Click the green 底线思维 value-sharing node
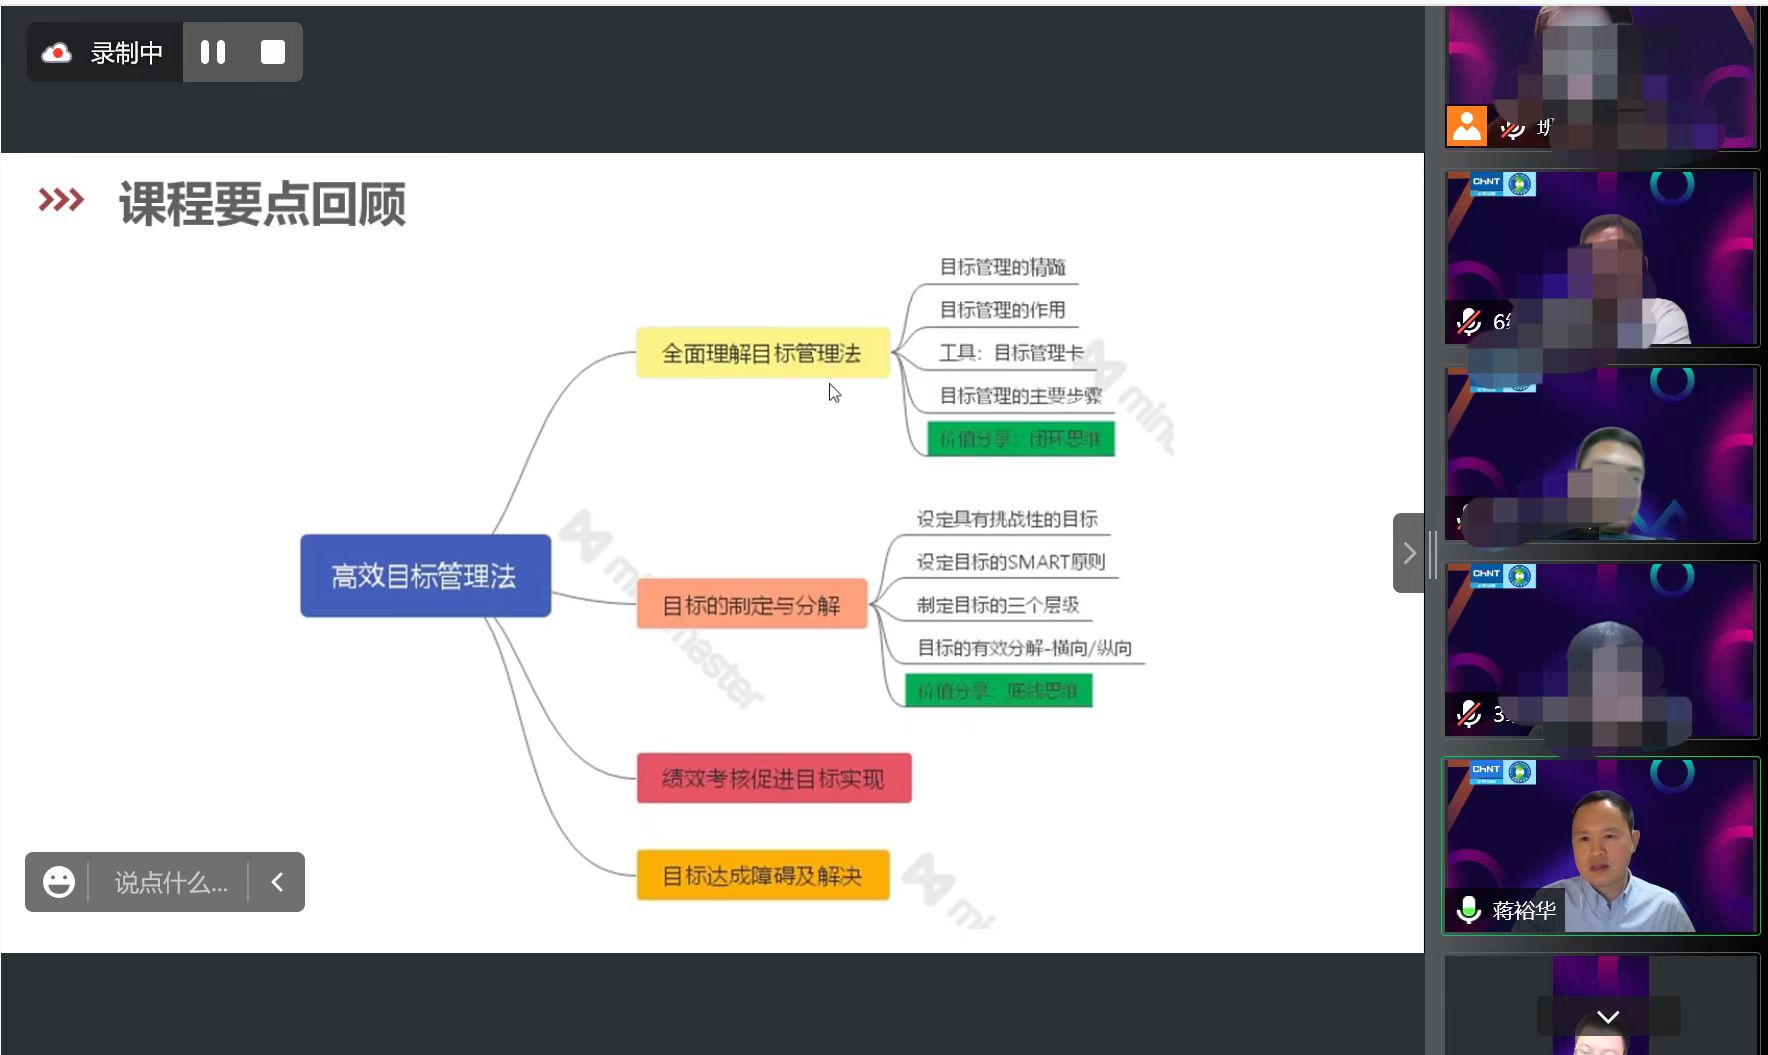Viewport: 1768px width, 1055px height. (998, 691)
